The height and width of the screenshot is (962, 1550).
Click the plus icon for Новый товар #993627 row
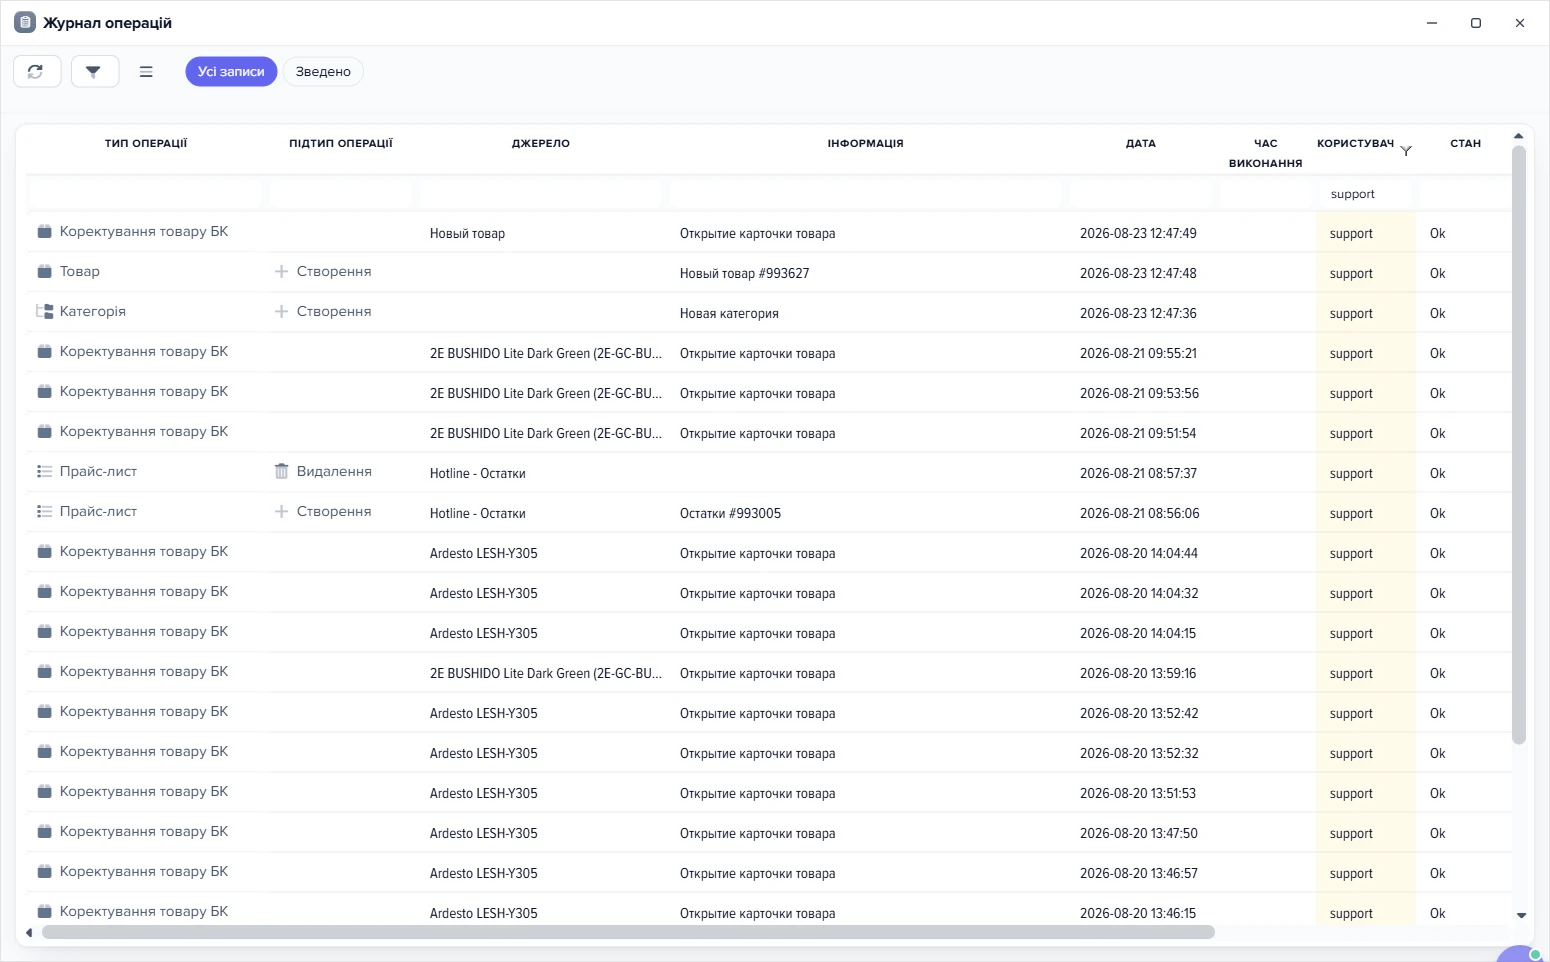[282, 271]
